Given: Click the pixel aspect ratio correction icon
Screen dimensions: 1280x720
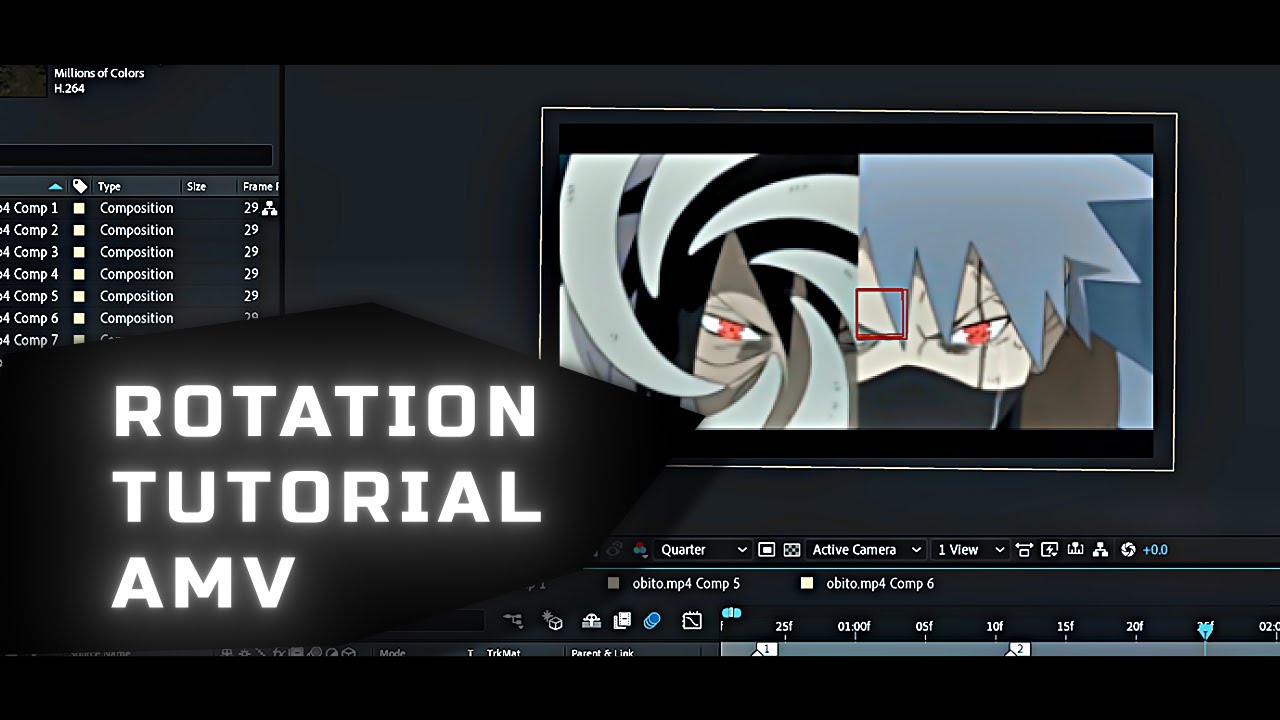Looking at the screenshot, I should point(1024,550).
